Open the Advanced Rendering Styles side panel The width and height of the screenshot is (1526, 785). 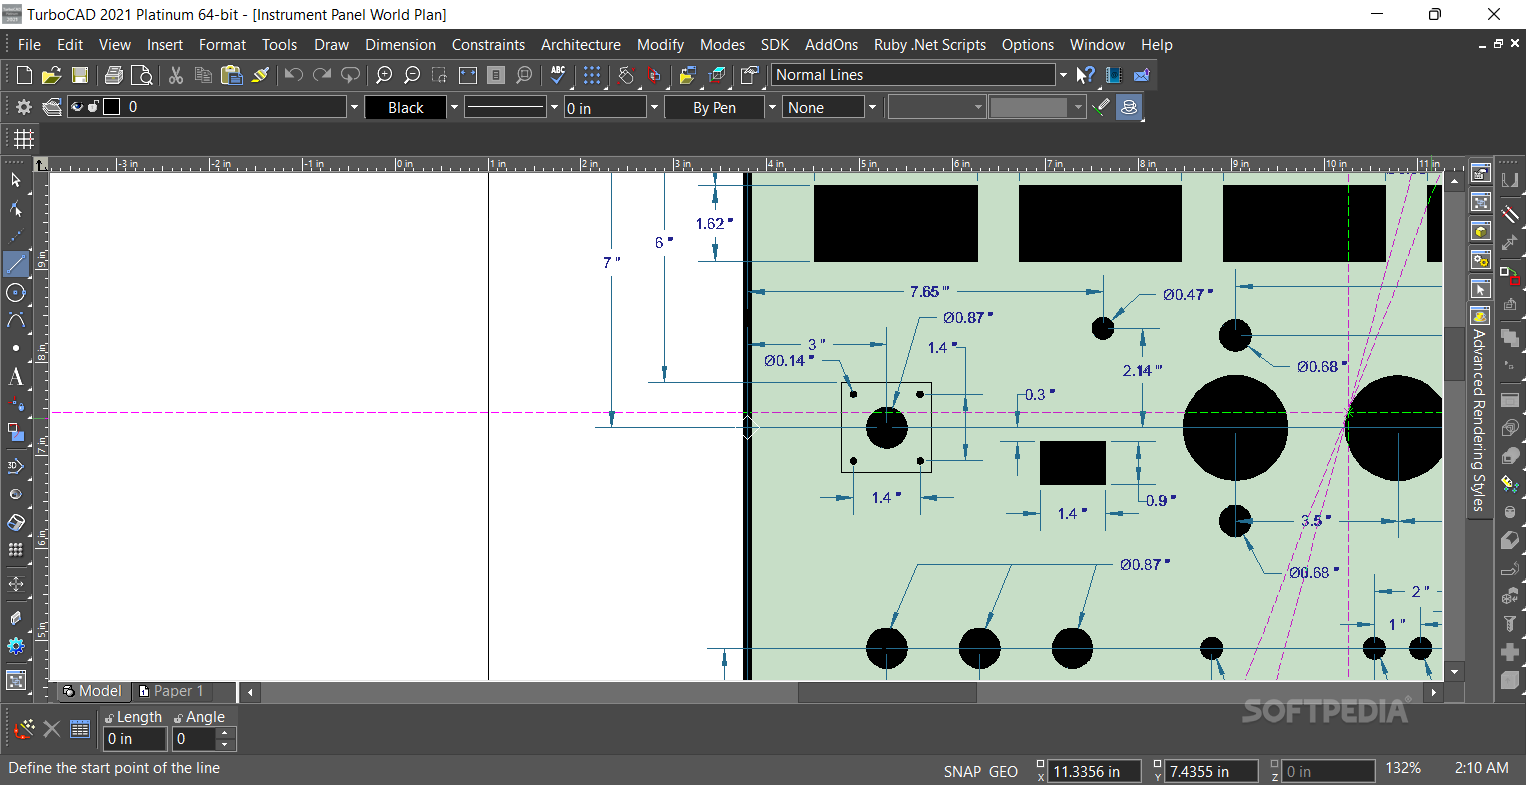click(1479, 411)
